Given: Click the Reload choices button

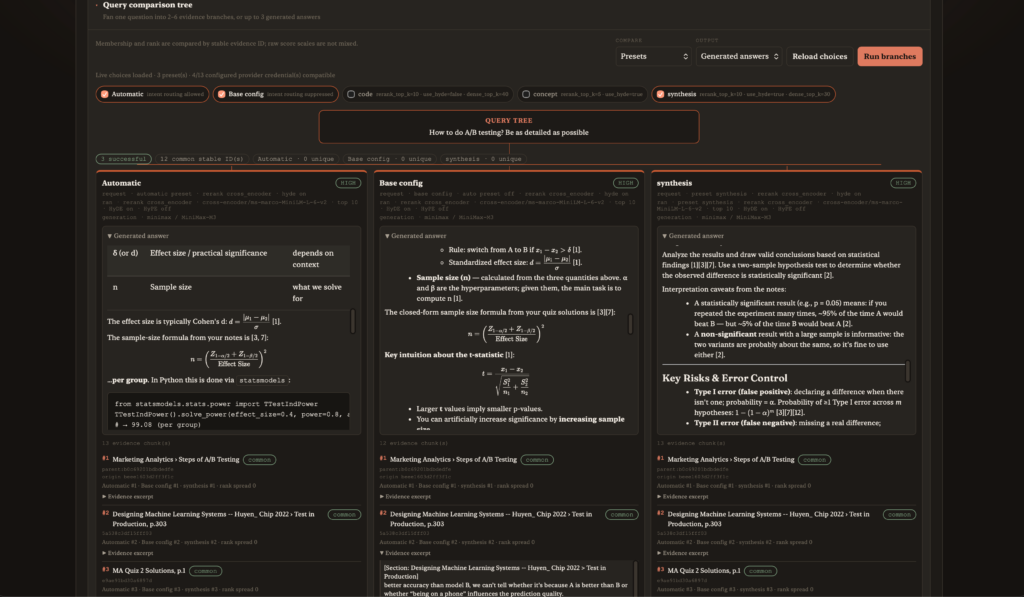Looking at the screenshot, I should (x=820, y=56).
